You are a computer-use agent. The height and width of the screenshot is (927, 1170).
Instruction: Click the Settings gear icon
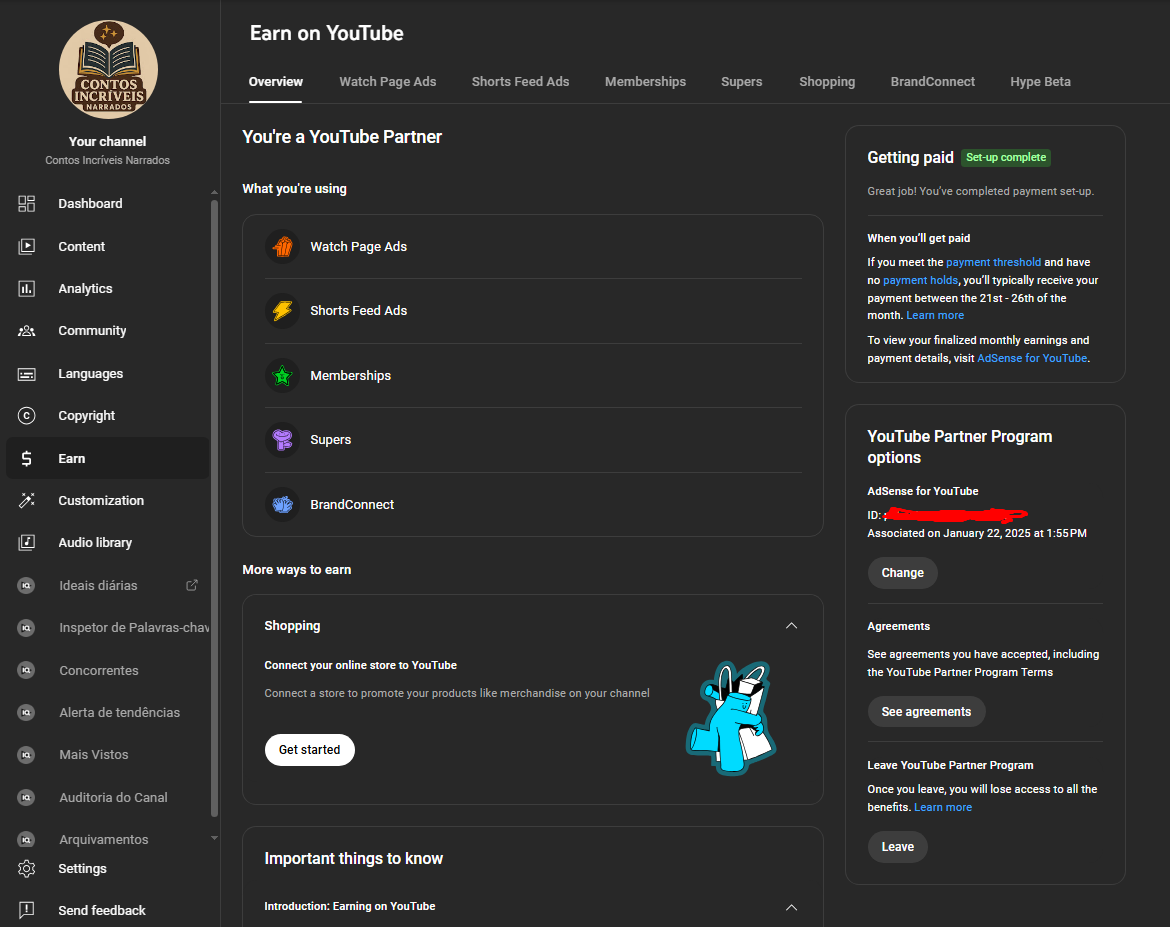pos(27,869)
